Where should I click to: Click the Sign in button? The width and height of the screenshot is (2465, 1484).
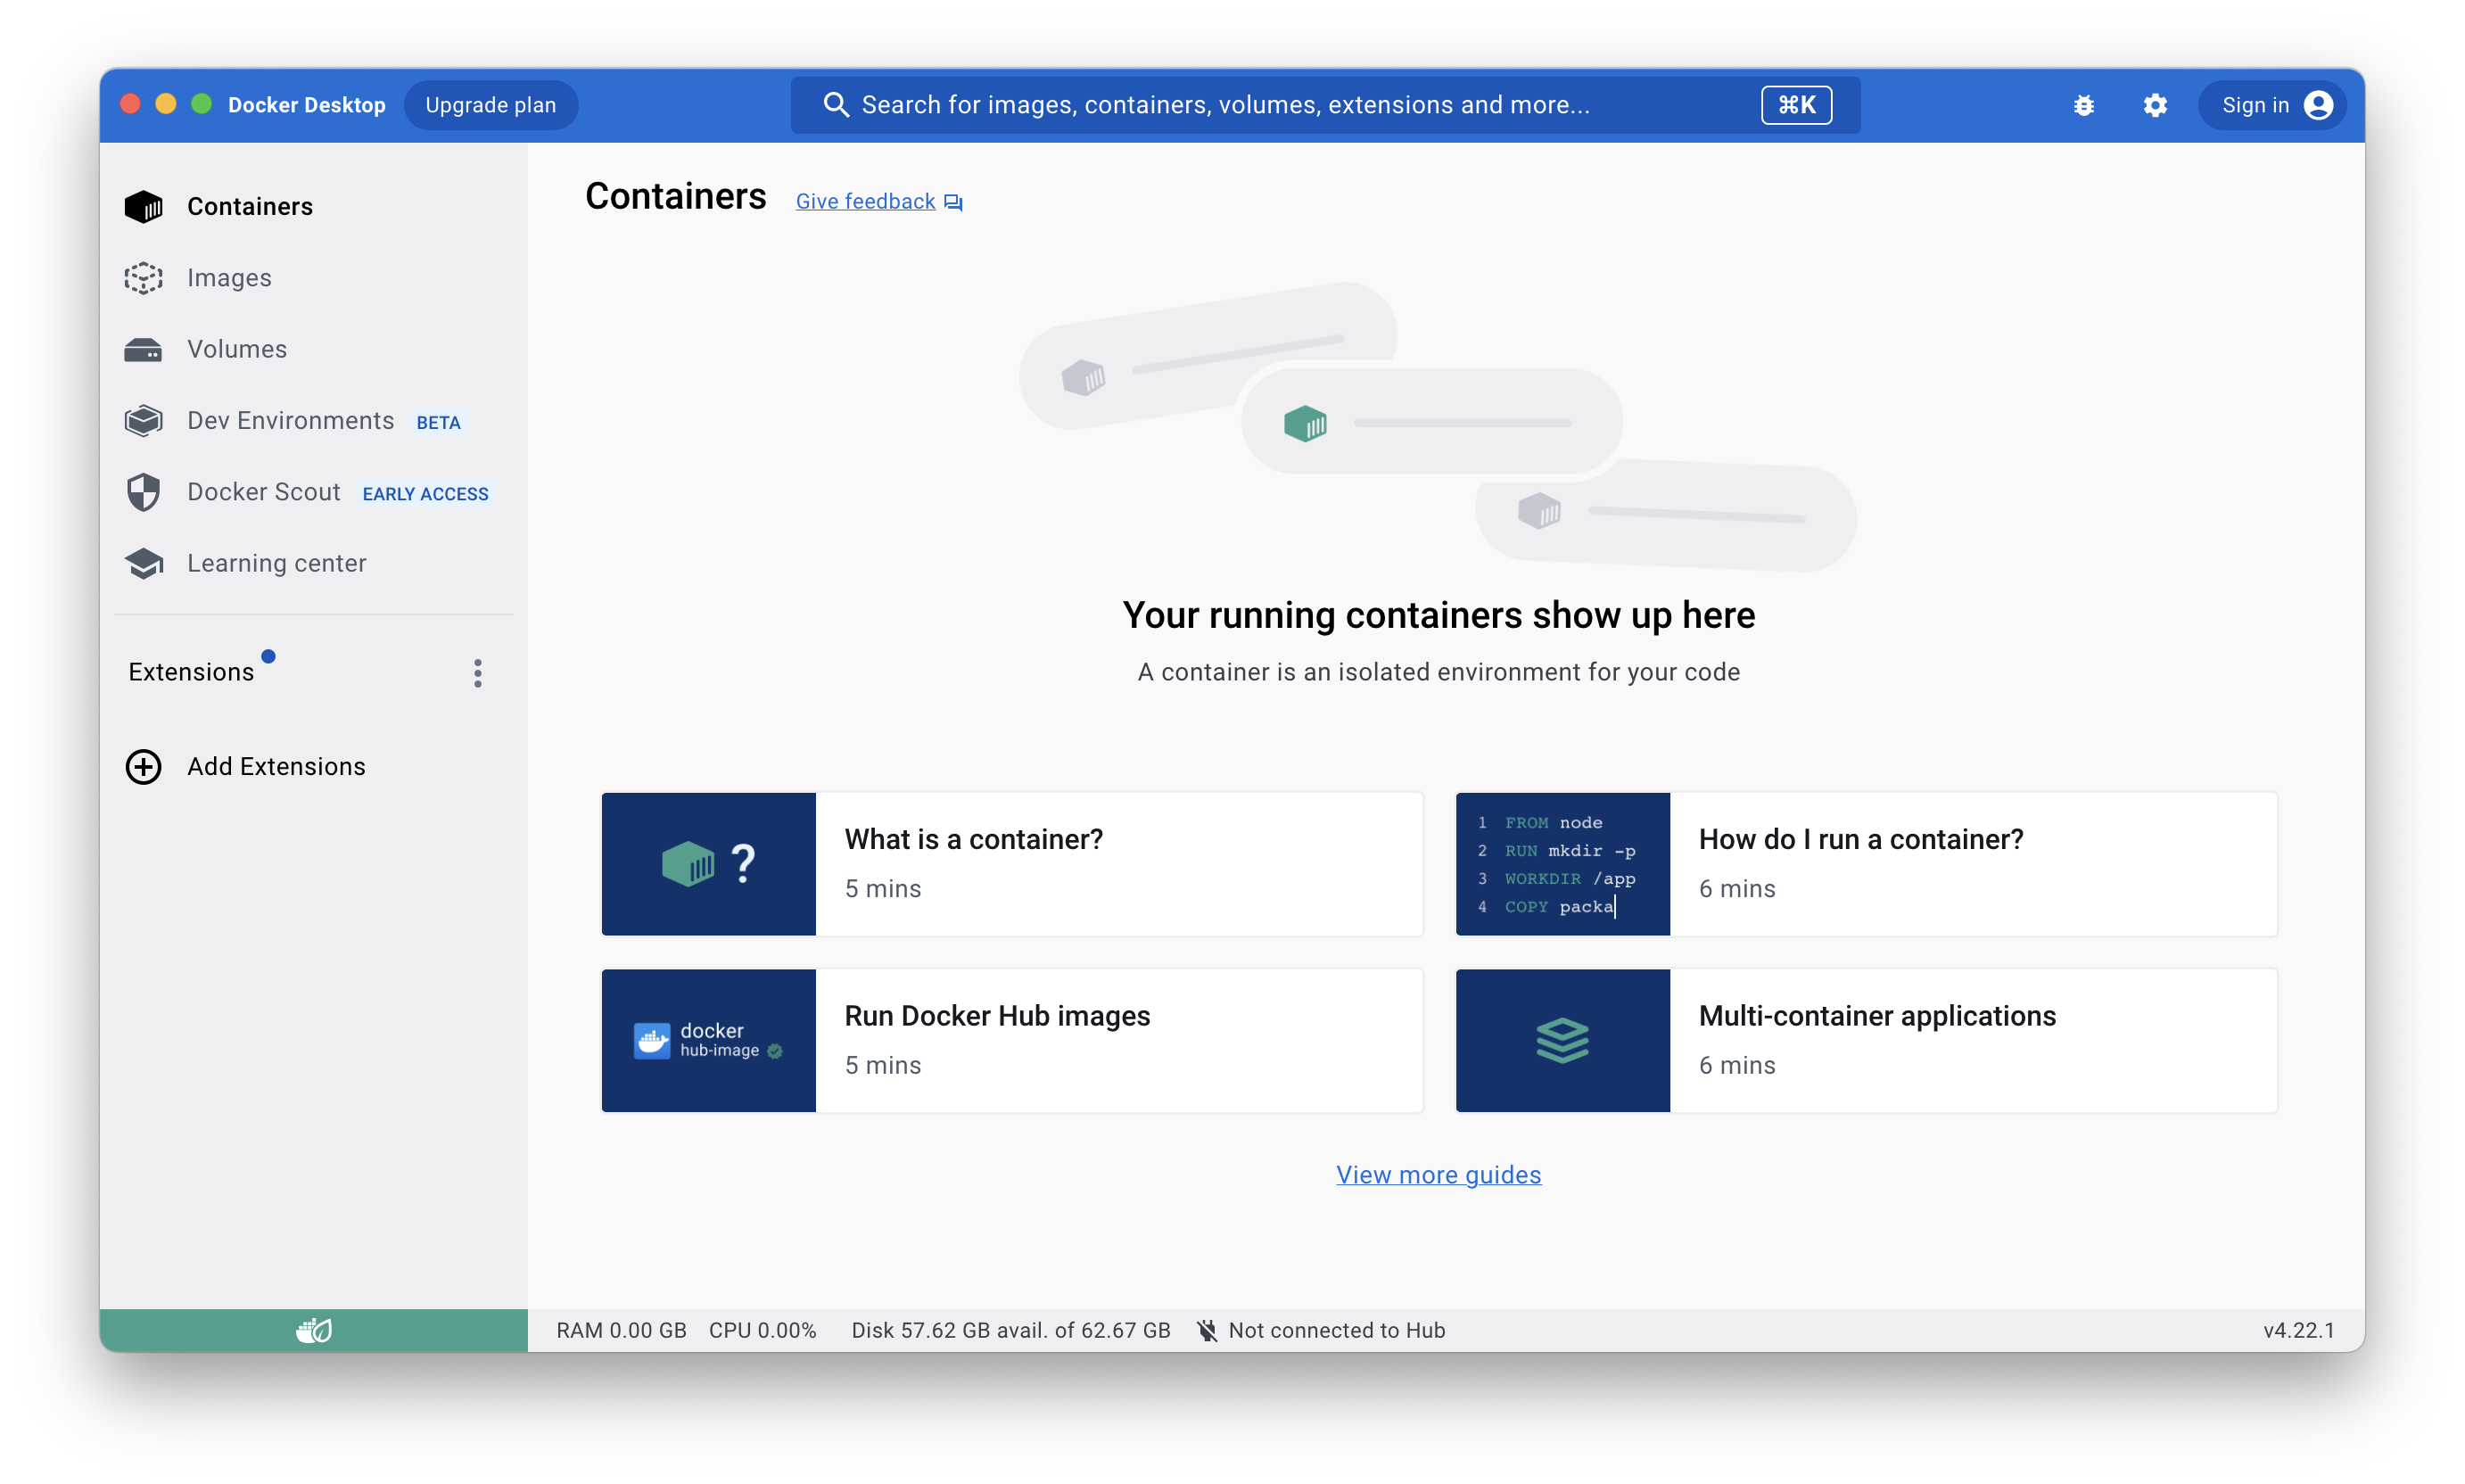(x=2272, y=105)
